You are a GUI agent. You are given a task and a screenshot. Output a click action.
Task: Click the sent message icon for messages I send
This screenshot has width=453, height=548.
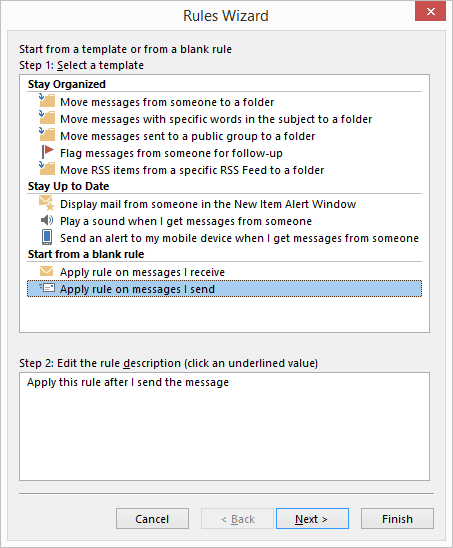(x=47, y=288)
